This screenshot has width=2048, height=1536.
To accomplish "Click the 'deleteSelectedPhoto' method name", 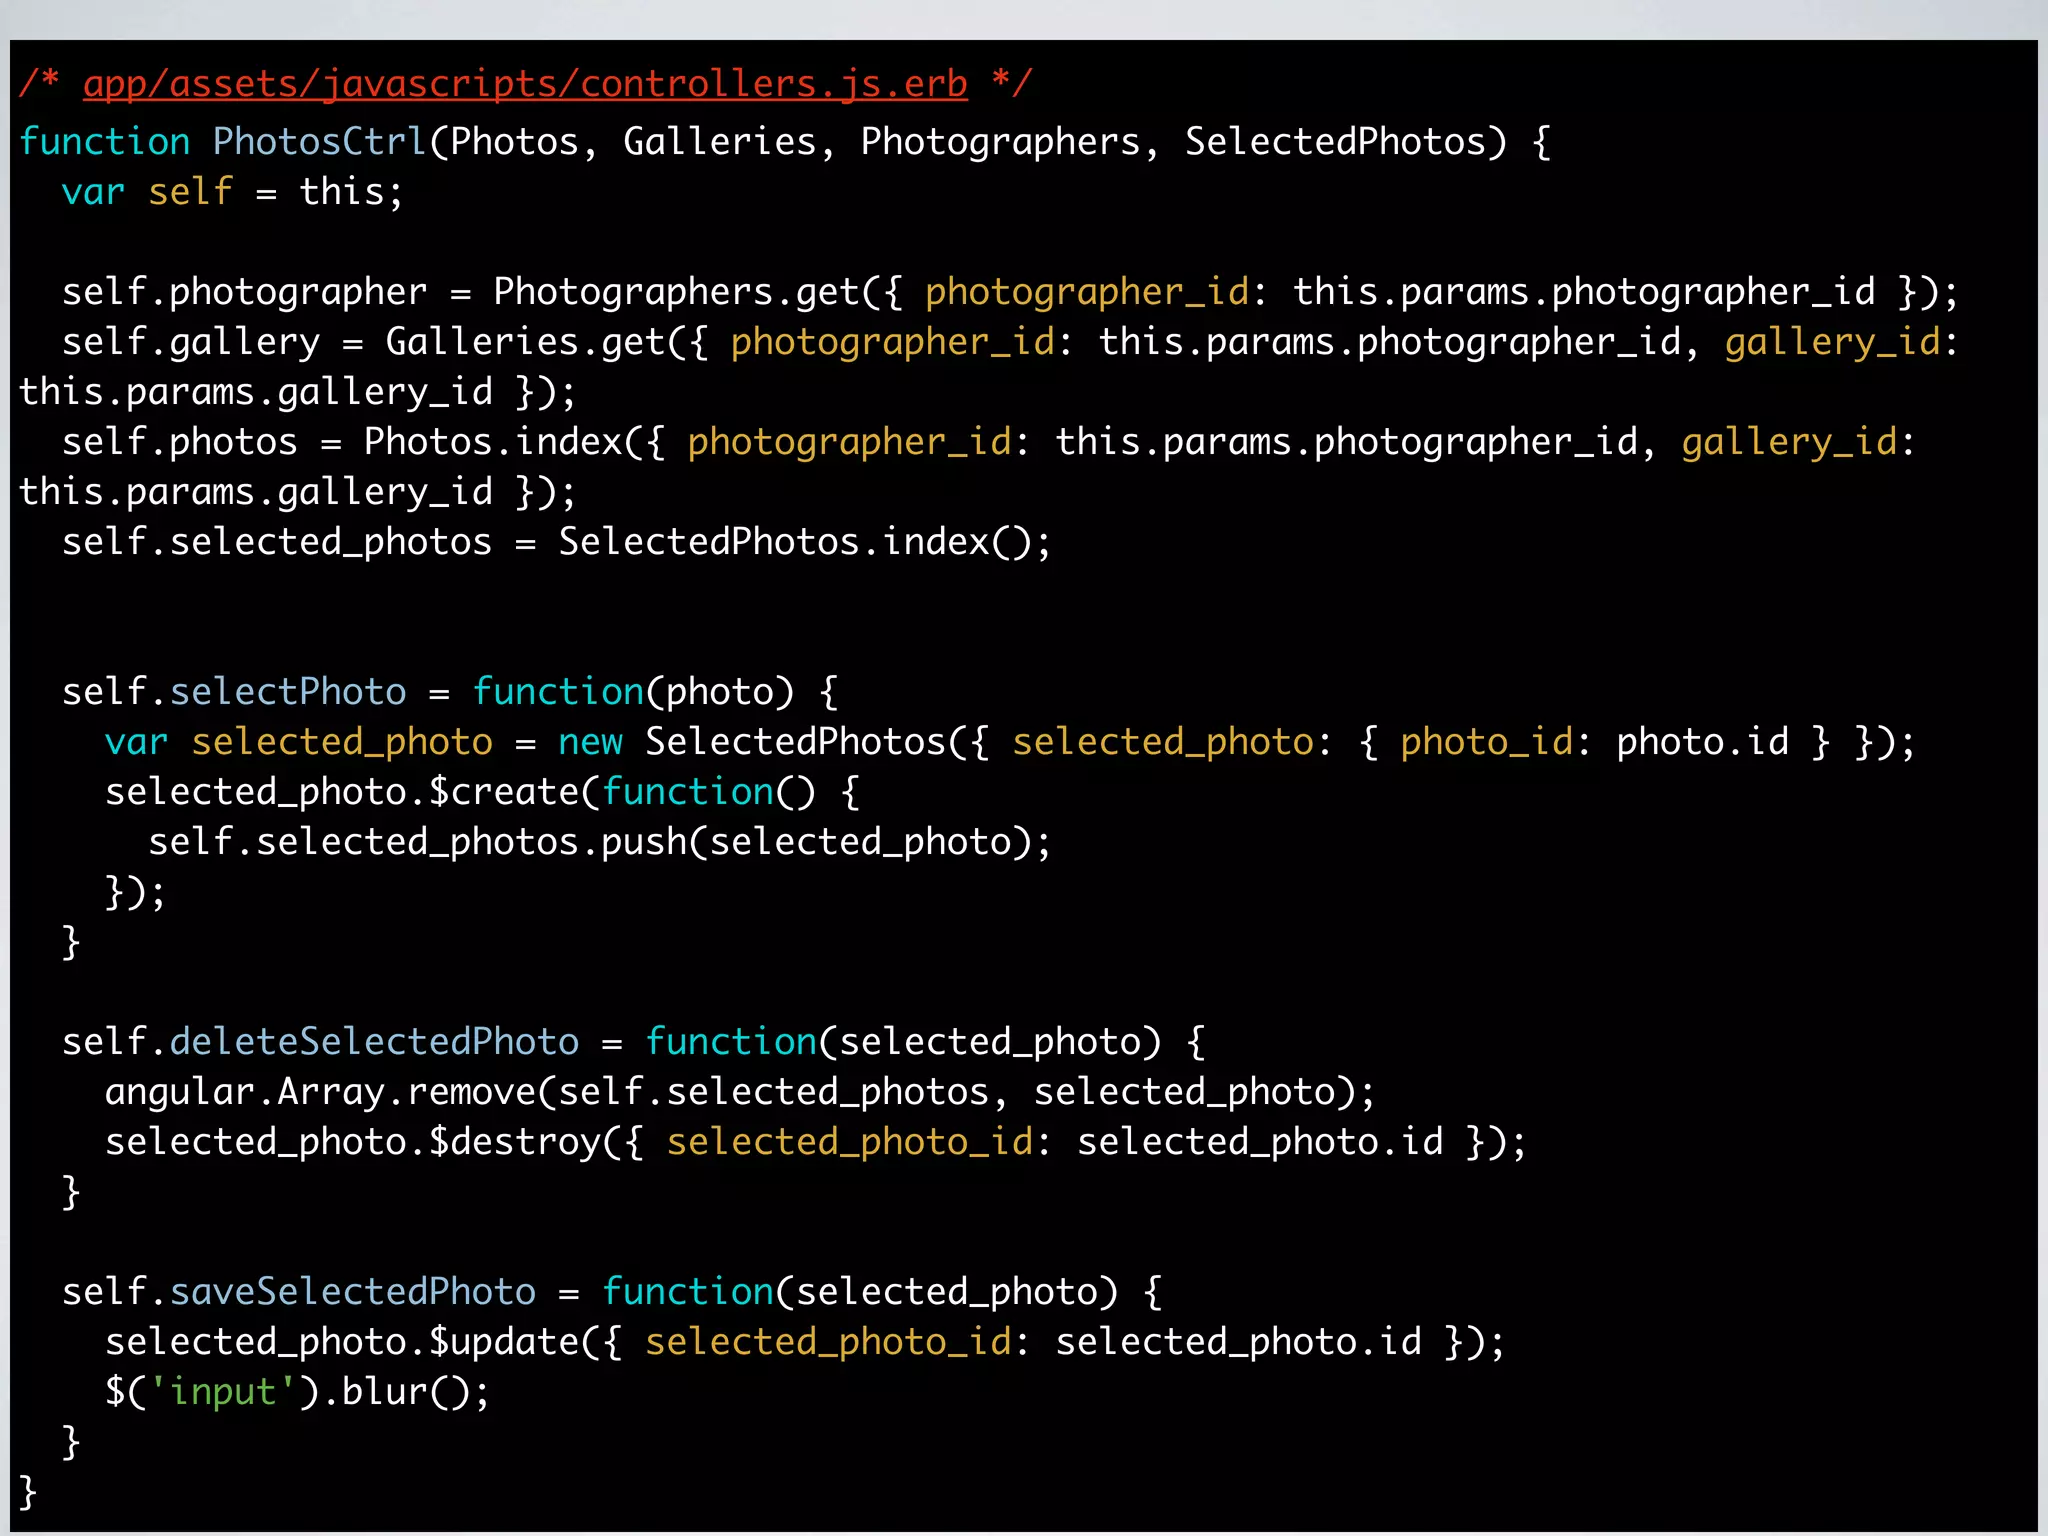I will [x=374, y=1042].
